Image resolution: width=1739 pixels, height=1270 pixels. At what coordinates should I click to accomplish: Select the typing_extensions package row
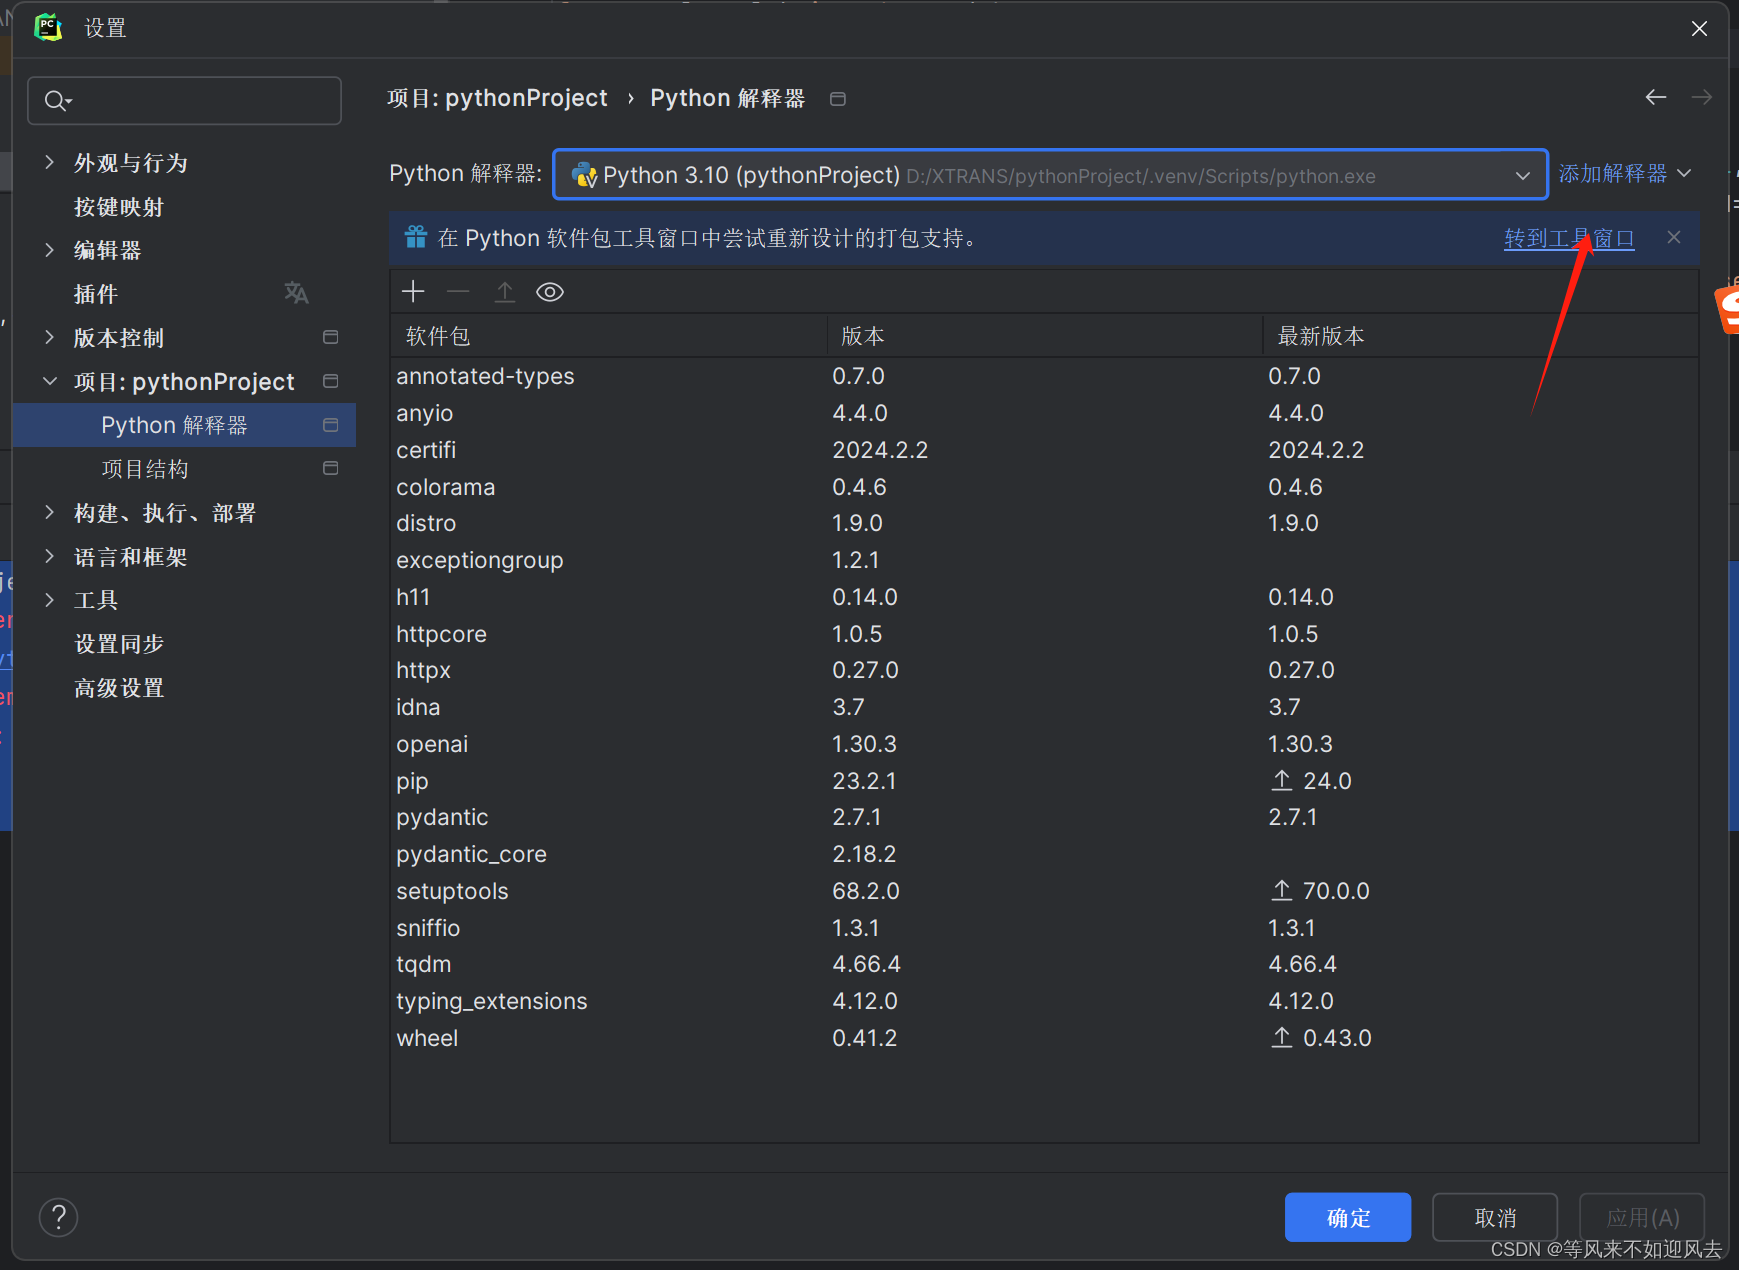[x=1044, y=1001]
